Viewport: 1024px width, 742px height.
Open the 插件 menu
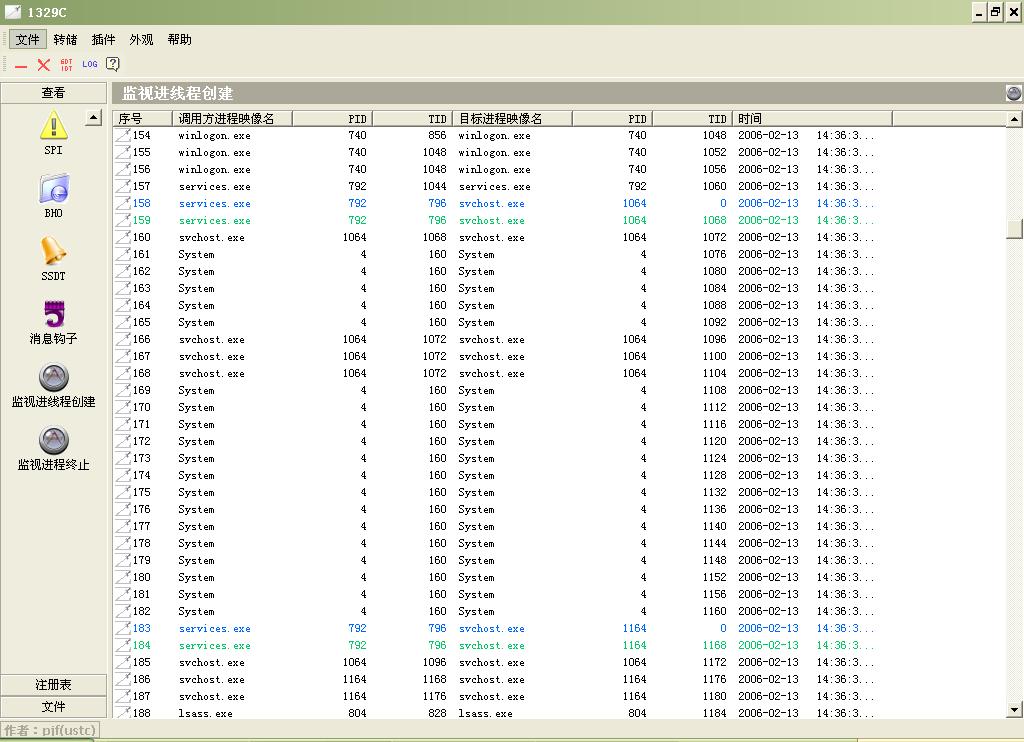(x=103, y=40)
